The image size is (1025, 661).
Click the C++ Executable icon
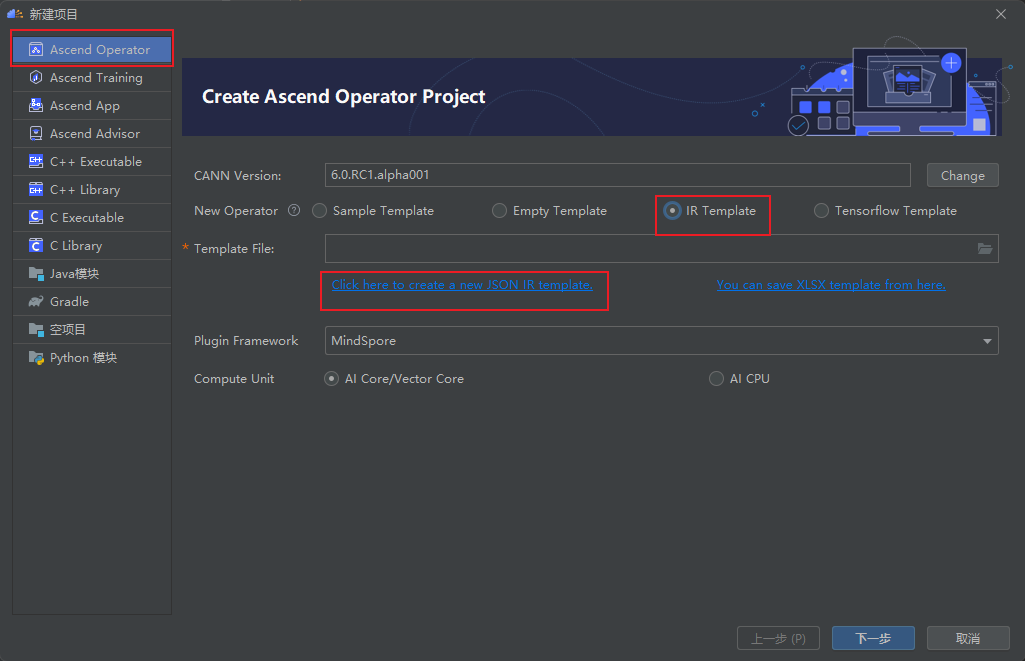pyautogui.click(x=36, y=161)
